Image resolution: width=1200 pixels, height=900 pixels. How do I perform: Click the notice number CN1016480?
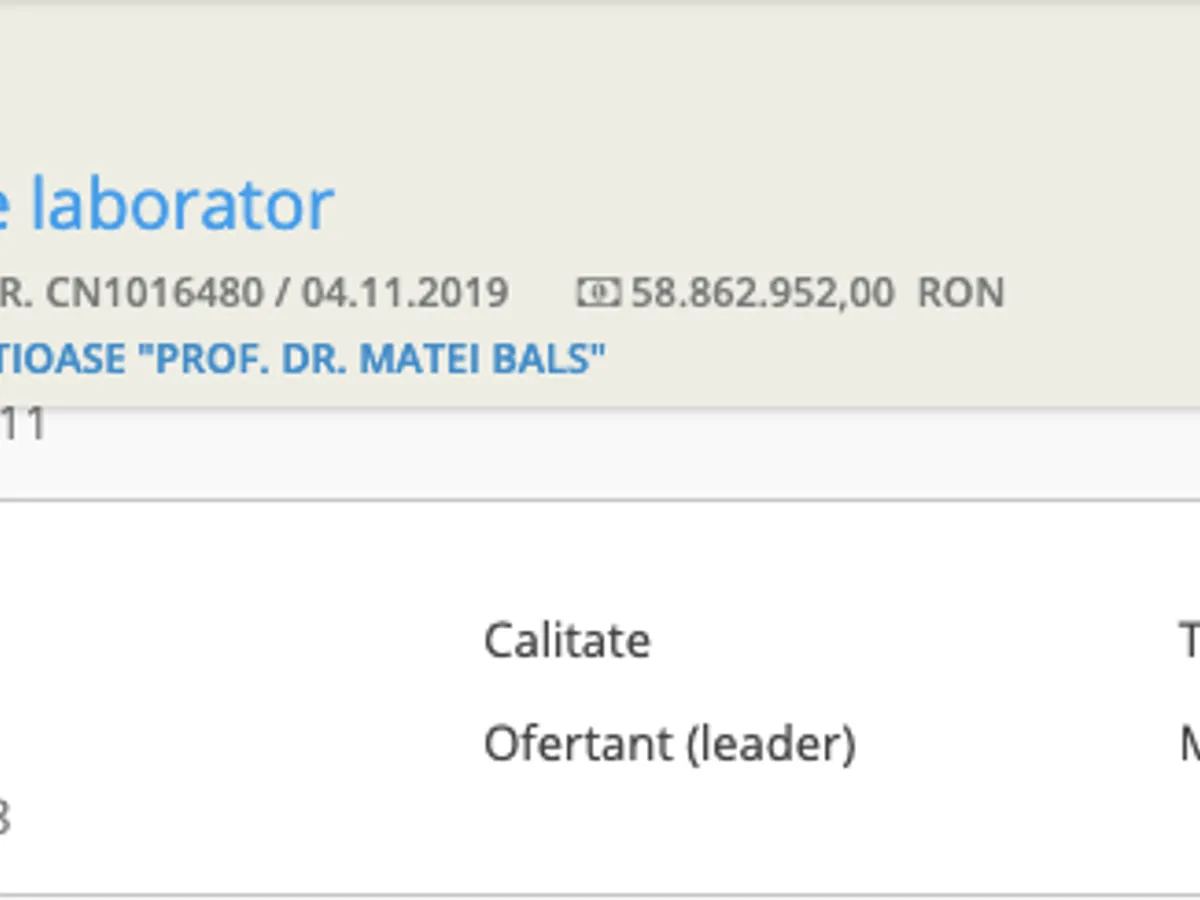click(x=155, y=293)
